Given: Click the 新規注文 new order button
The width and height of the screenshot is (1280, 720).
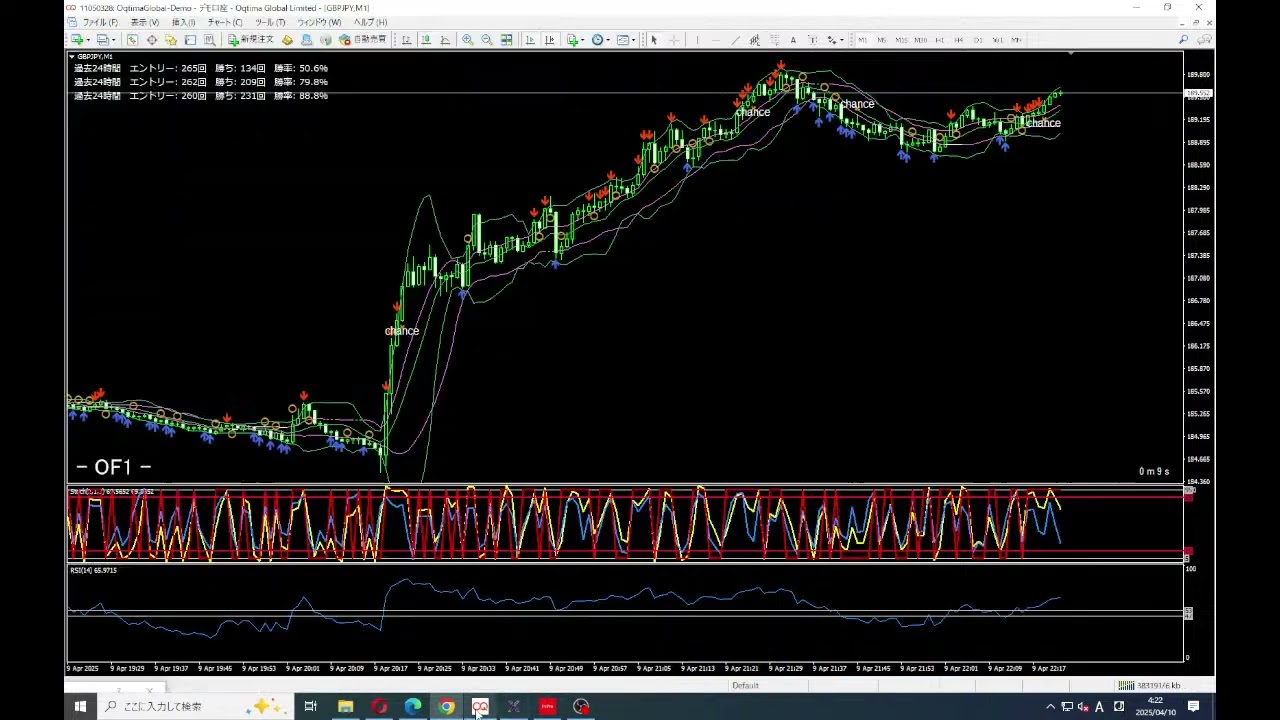Looking at the screenshot, I should (x=250, y=40).
